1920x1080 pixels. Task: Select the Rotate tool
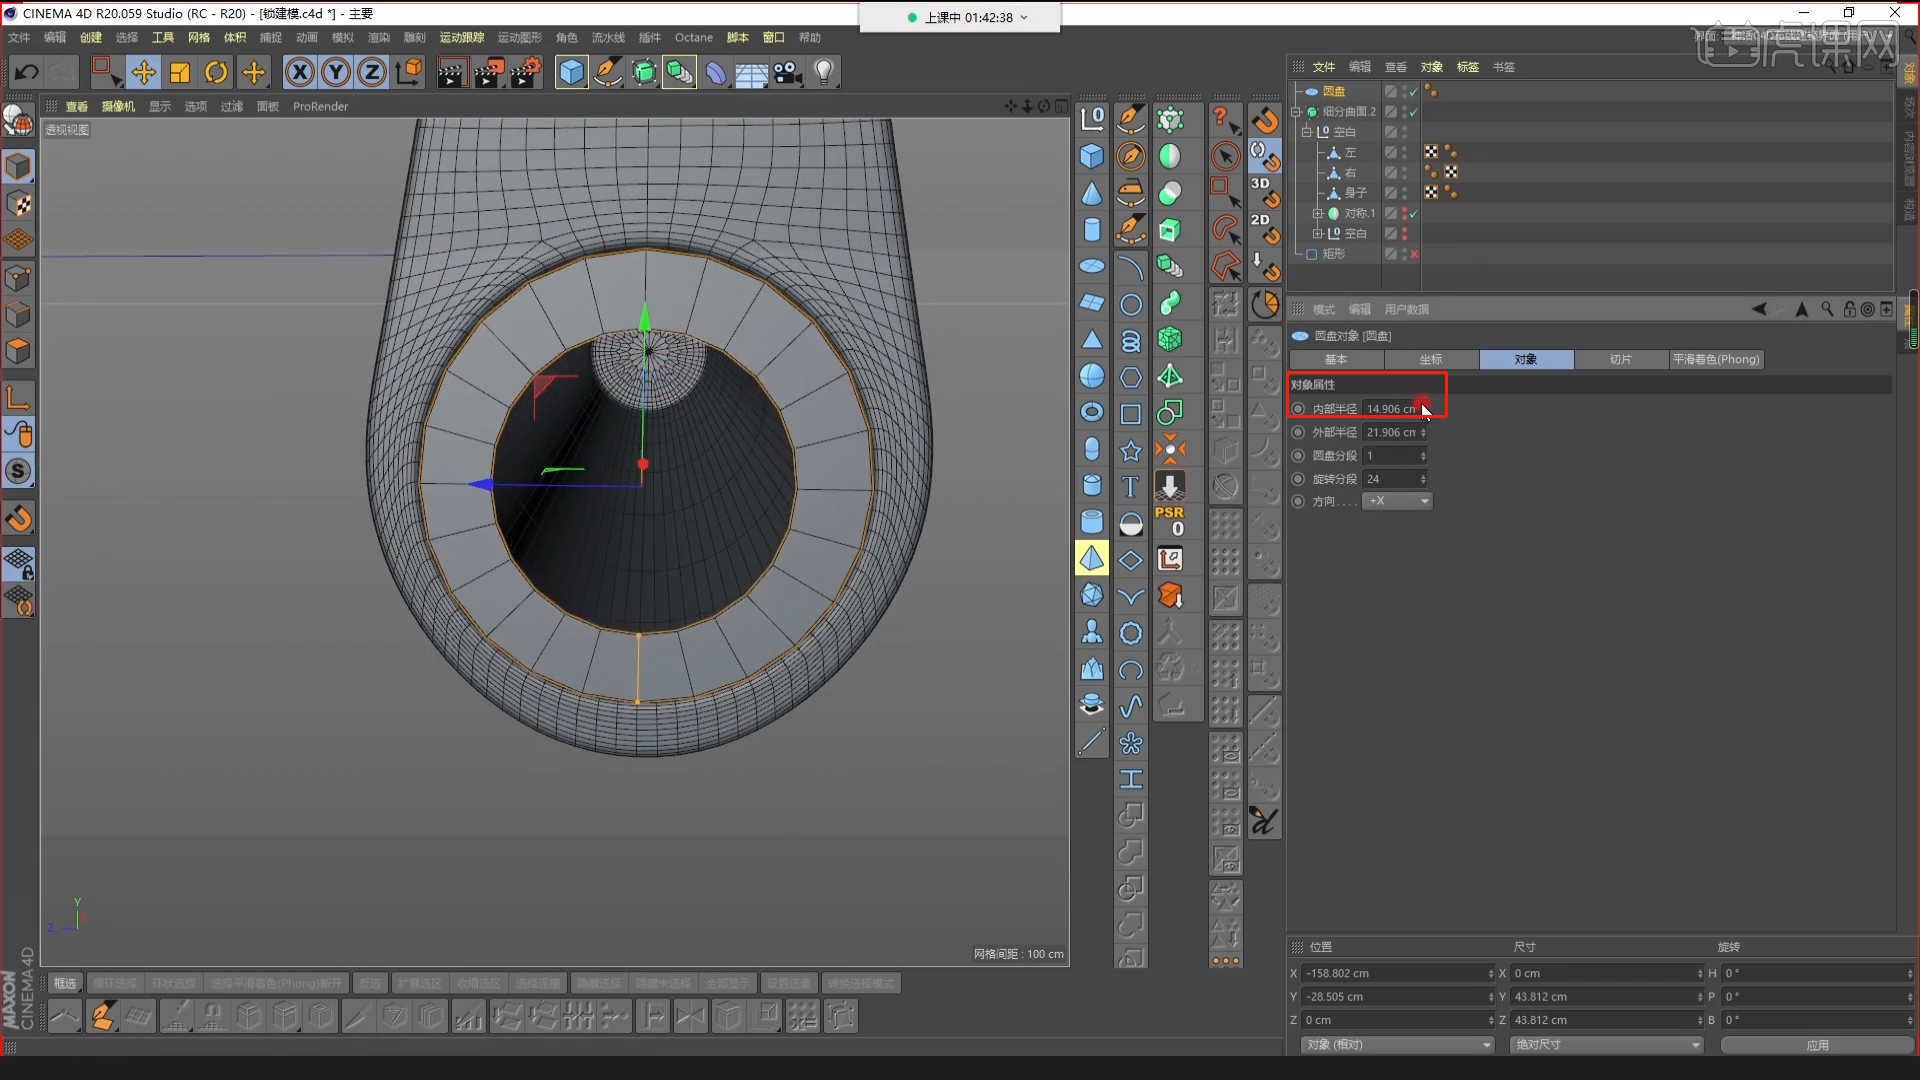click(x=216, y=72)
